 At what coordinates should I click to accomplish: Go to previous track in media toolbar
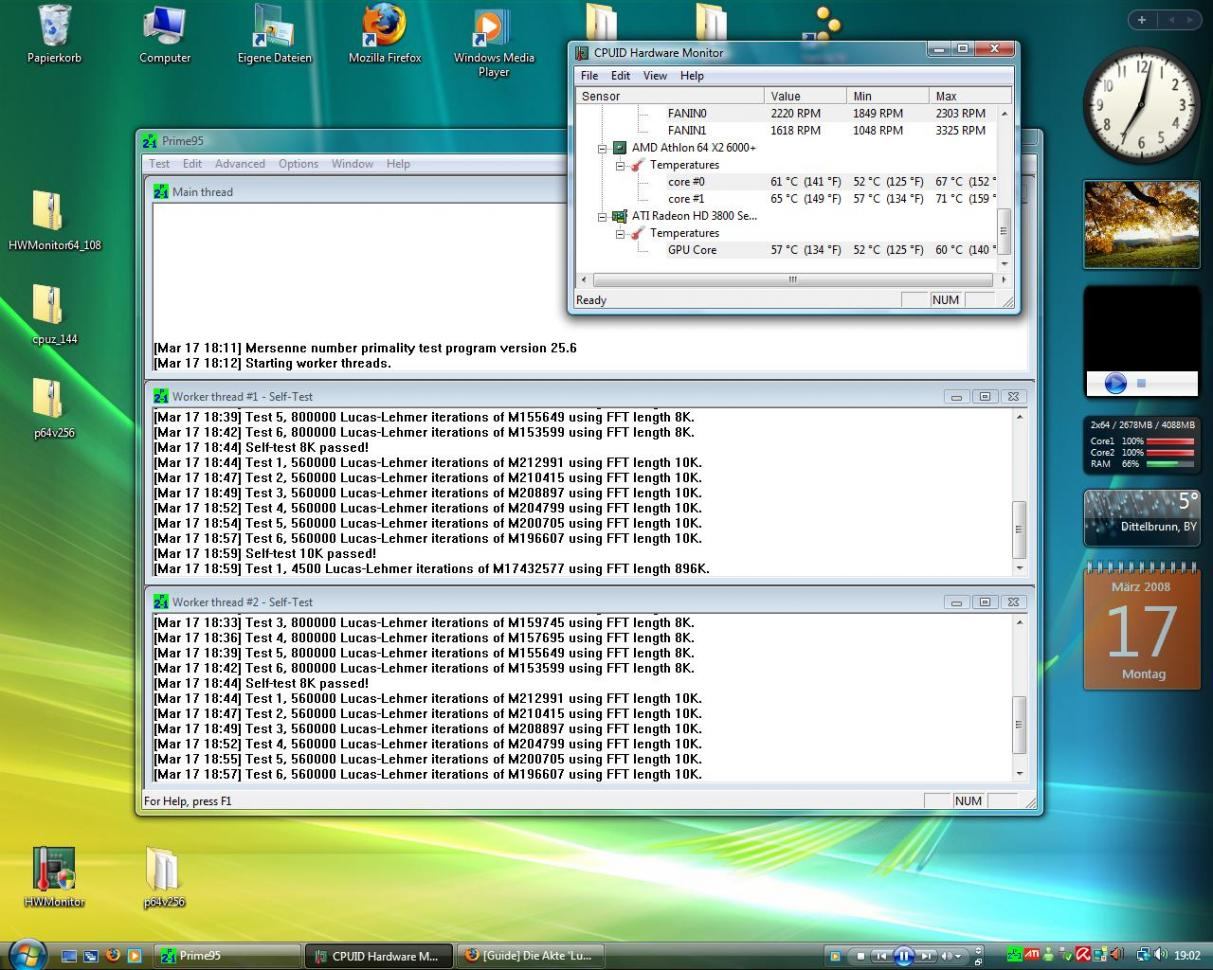[x=883, y=955]
